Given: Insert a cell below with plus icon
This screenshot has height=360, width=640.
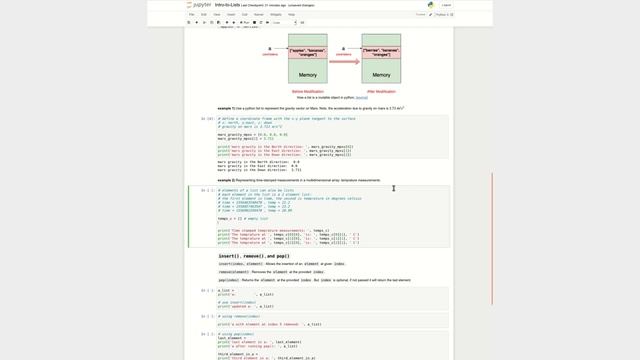Looking at the screenshot, I should point(196,22).
